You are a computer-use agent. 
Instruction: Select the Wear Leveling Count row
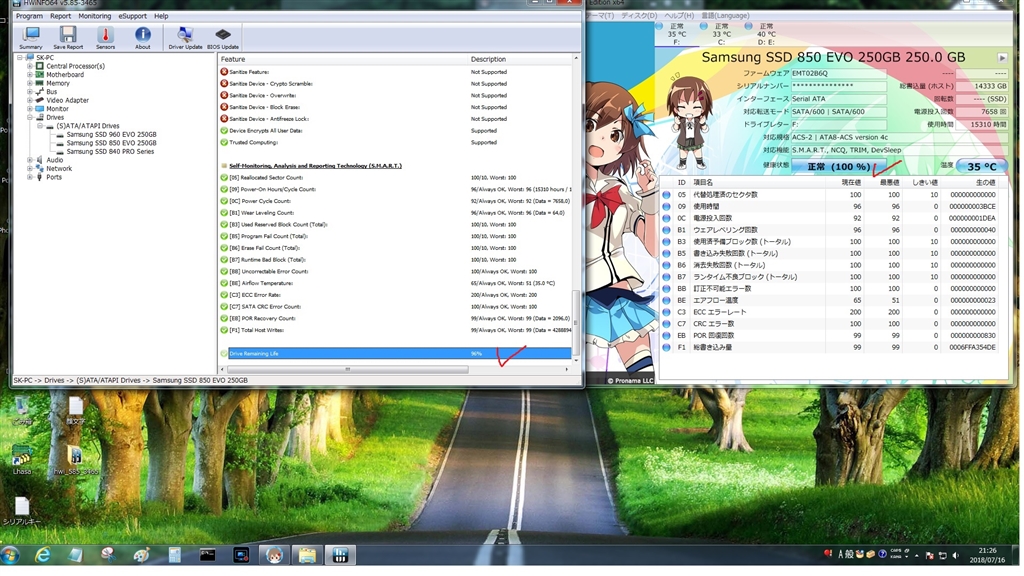395,213
